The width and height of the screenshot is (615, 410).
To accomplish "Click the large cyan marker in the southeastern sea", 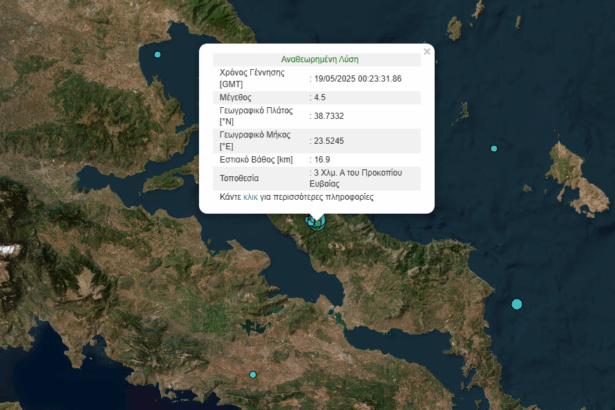I will click(517, 304).
